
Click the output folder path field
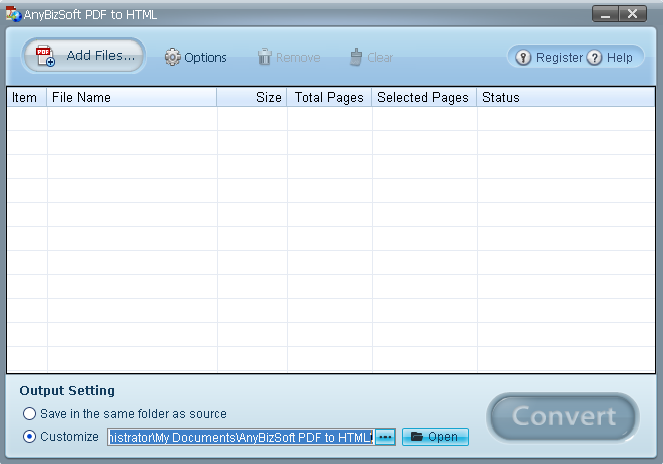click(x=241, y=437)
